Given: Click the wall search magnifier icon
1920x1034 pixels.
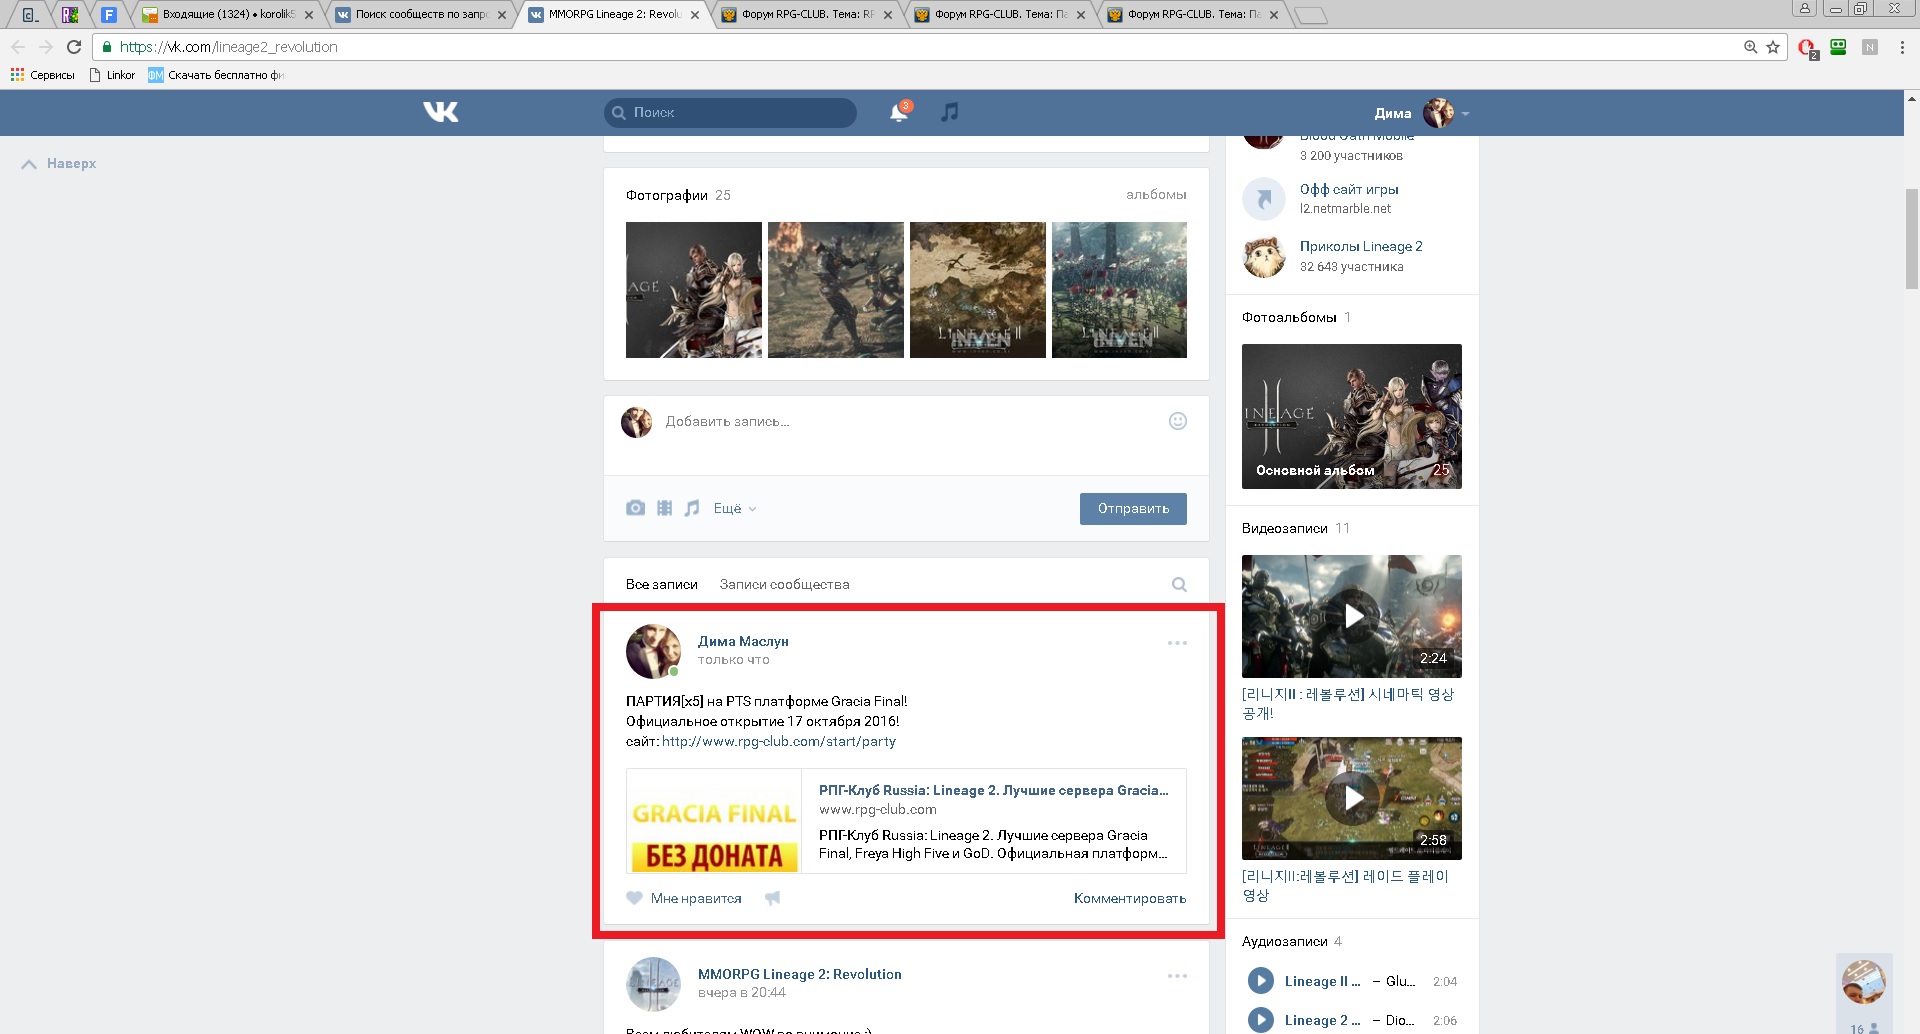Looking at the screenshot, I should 1179,585.
